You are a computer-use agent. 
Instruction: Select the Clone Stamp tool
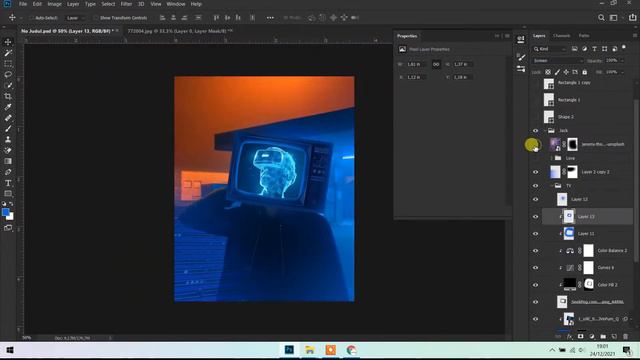8,139
